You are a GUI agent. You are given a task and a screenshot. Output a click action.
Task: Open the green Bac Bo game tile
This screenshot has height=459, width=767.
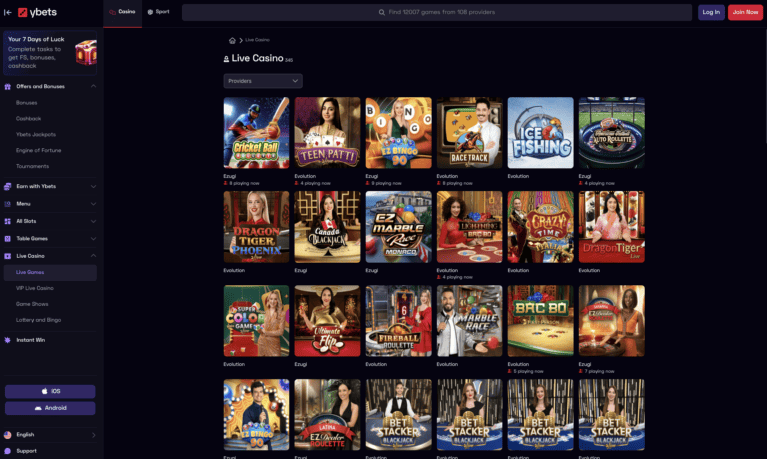pyautogui.click(x=541, y=321)
